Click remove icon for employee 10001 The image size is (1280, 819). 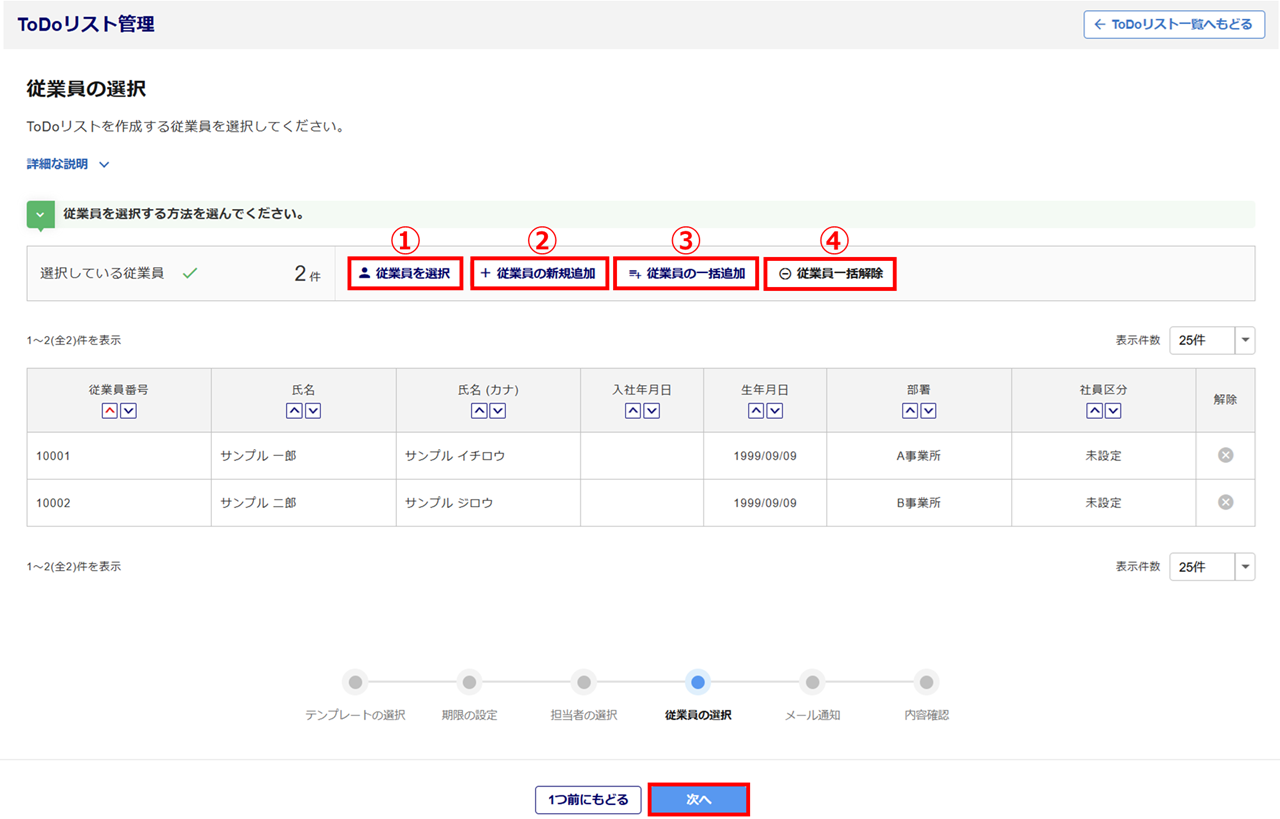coord(1225,455)
